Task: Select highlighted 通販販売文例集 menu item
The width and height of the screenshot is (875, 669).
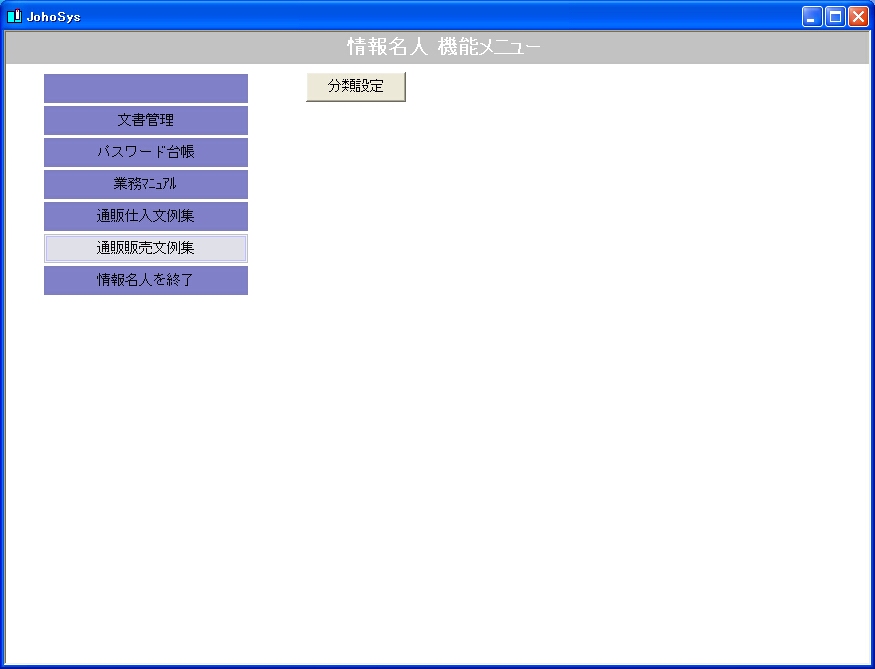Action: (146, 248)
